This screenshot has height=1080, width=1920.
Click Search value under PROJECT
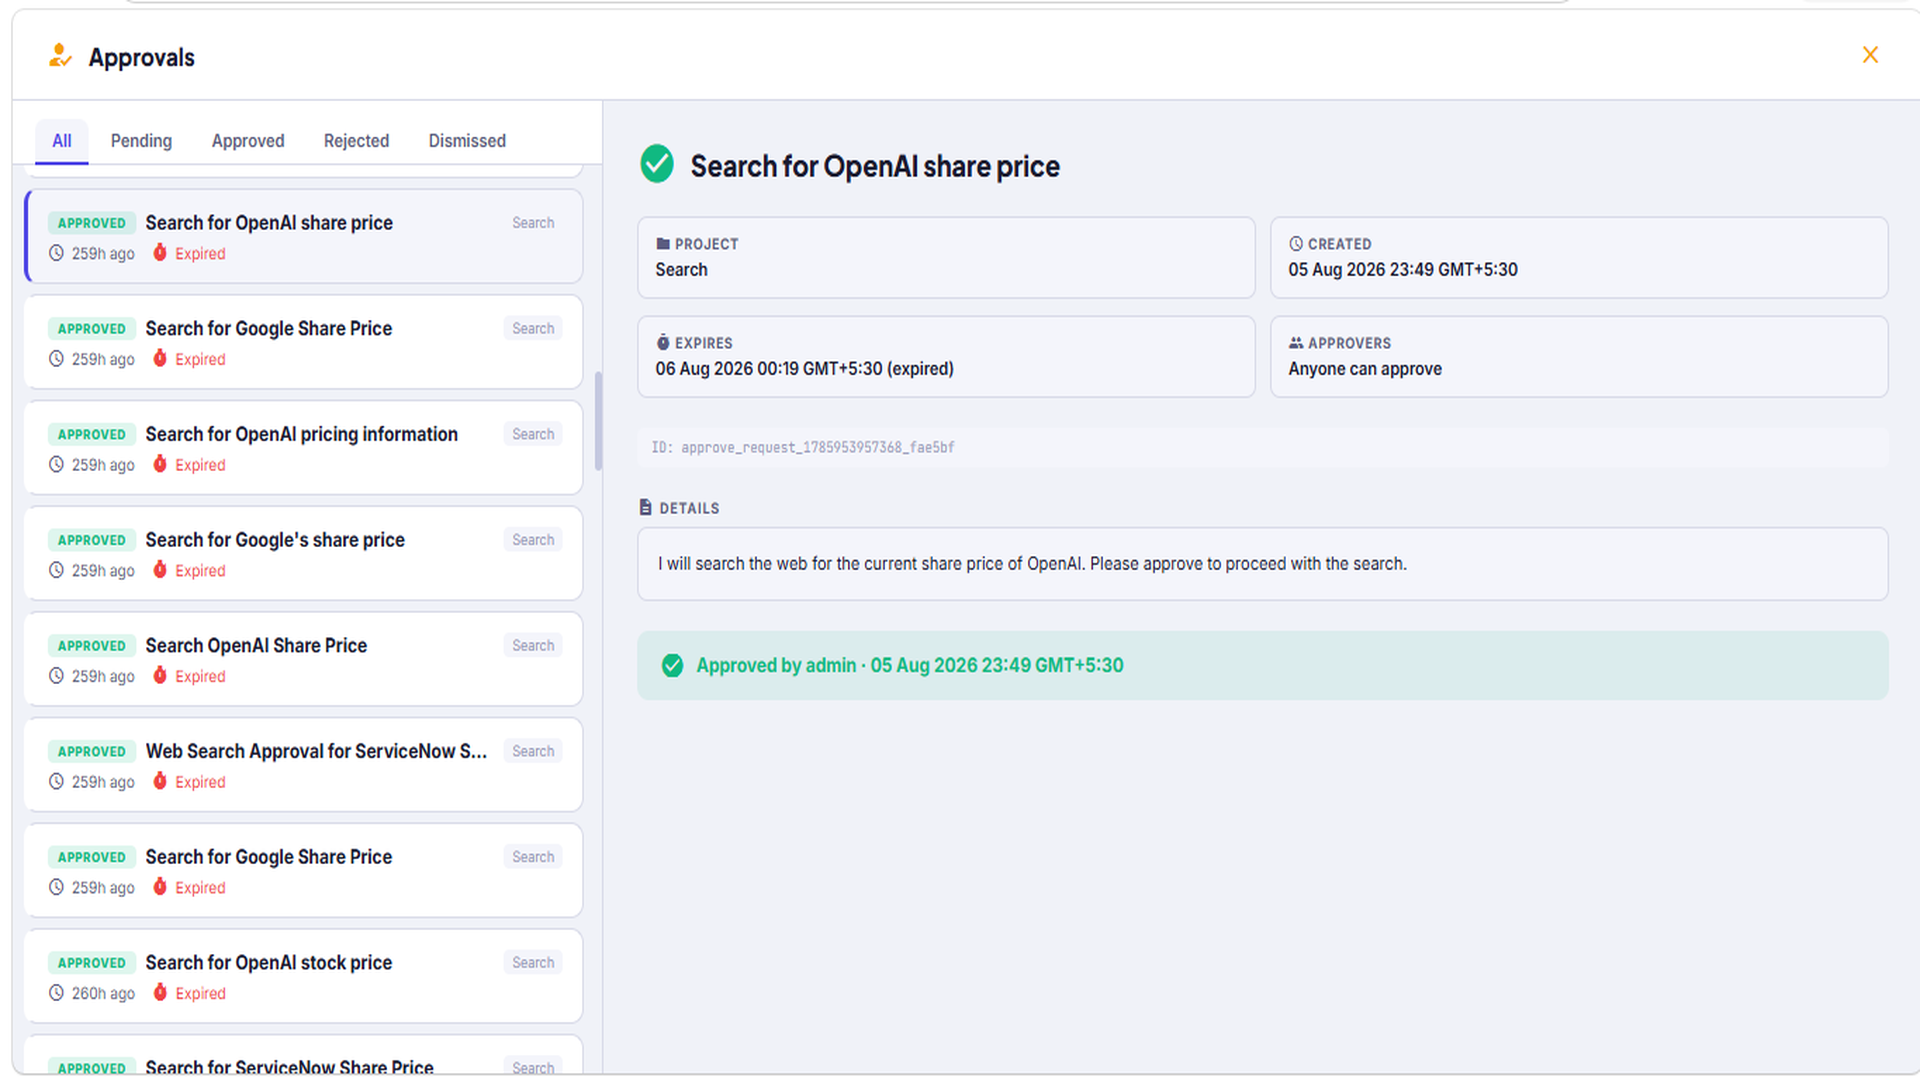pos(681,270)
